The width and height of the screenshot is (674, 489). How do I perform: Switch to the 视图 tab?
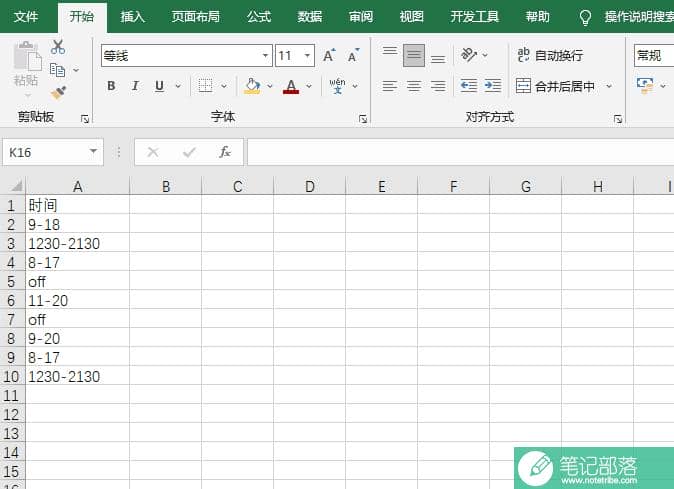[411, 17]
